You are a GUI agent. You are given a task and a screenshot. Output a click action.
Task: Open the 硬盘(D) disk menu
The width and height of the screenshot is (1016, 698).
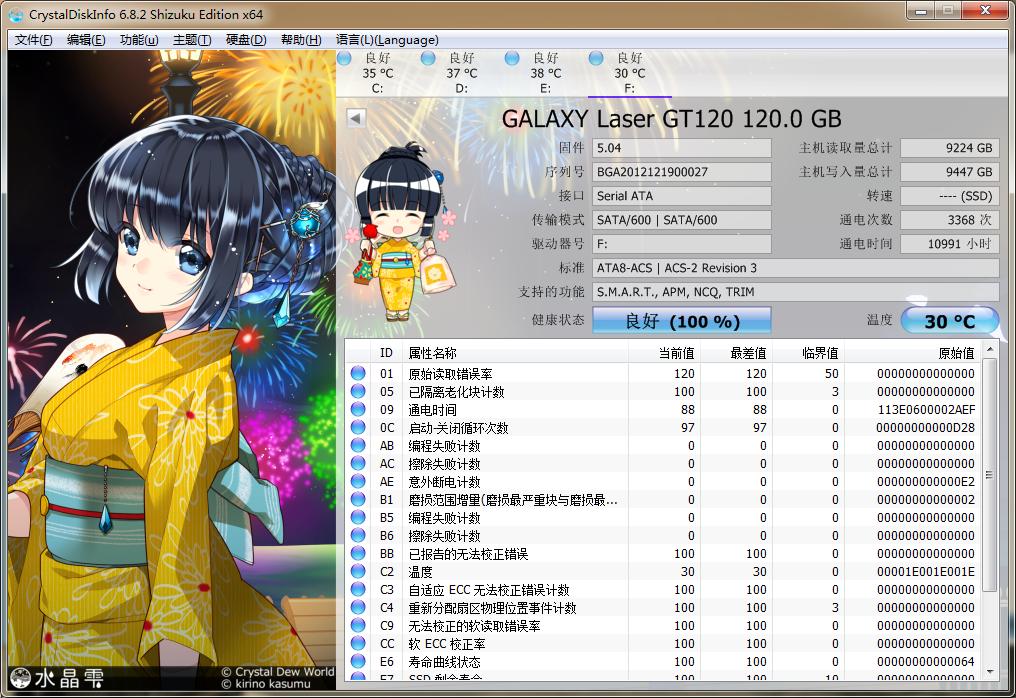244,39
